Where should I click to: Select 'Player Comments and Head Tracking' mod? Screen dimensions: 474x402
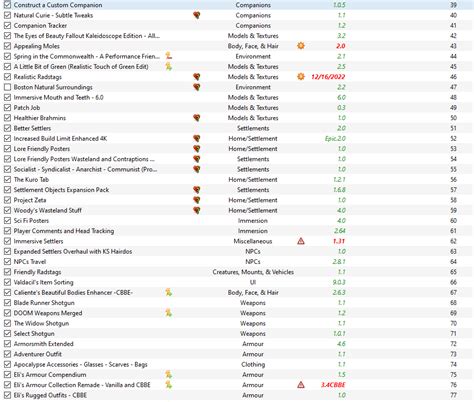pos(64,231)
